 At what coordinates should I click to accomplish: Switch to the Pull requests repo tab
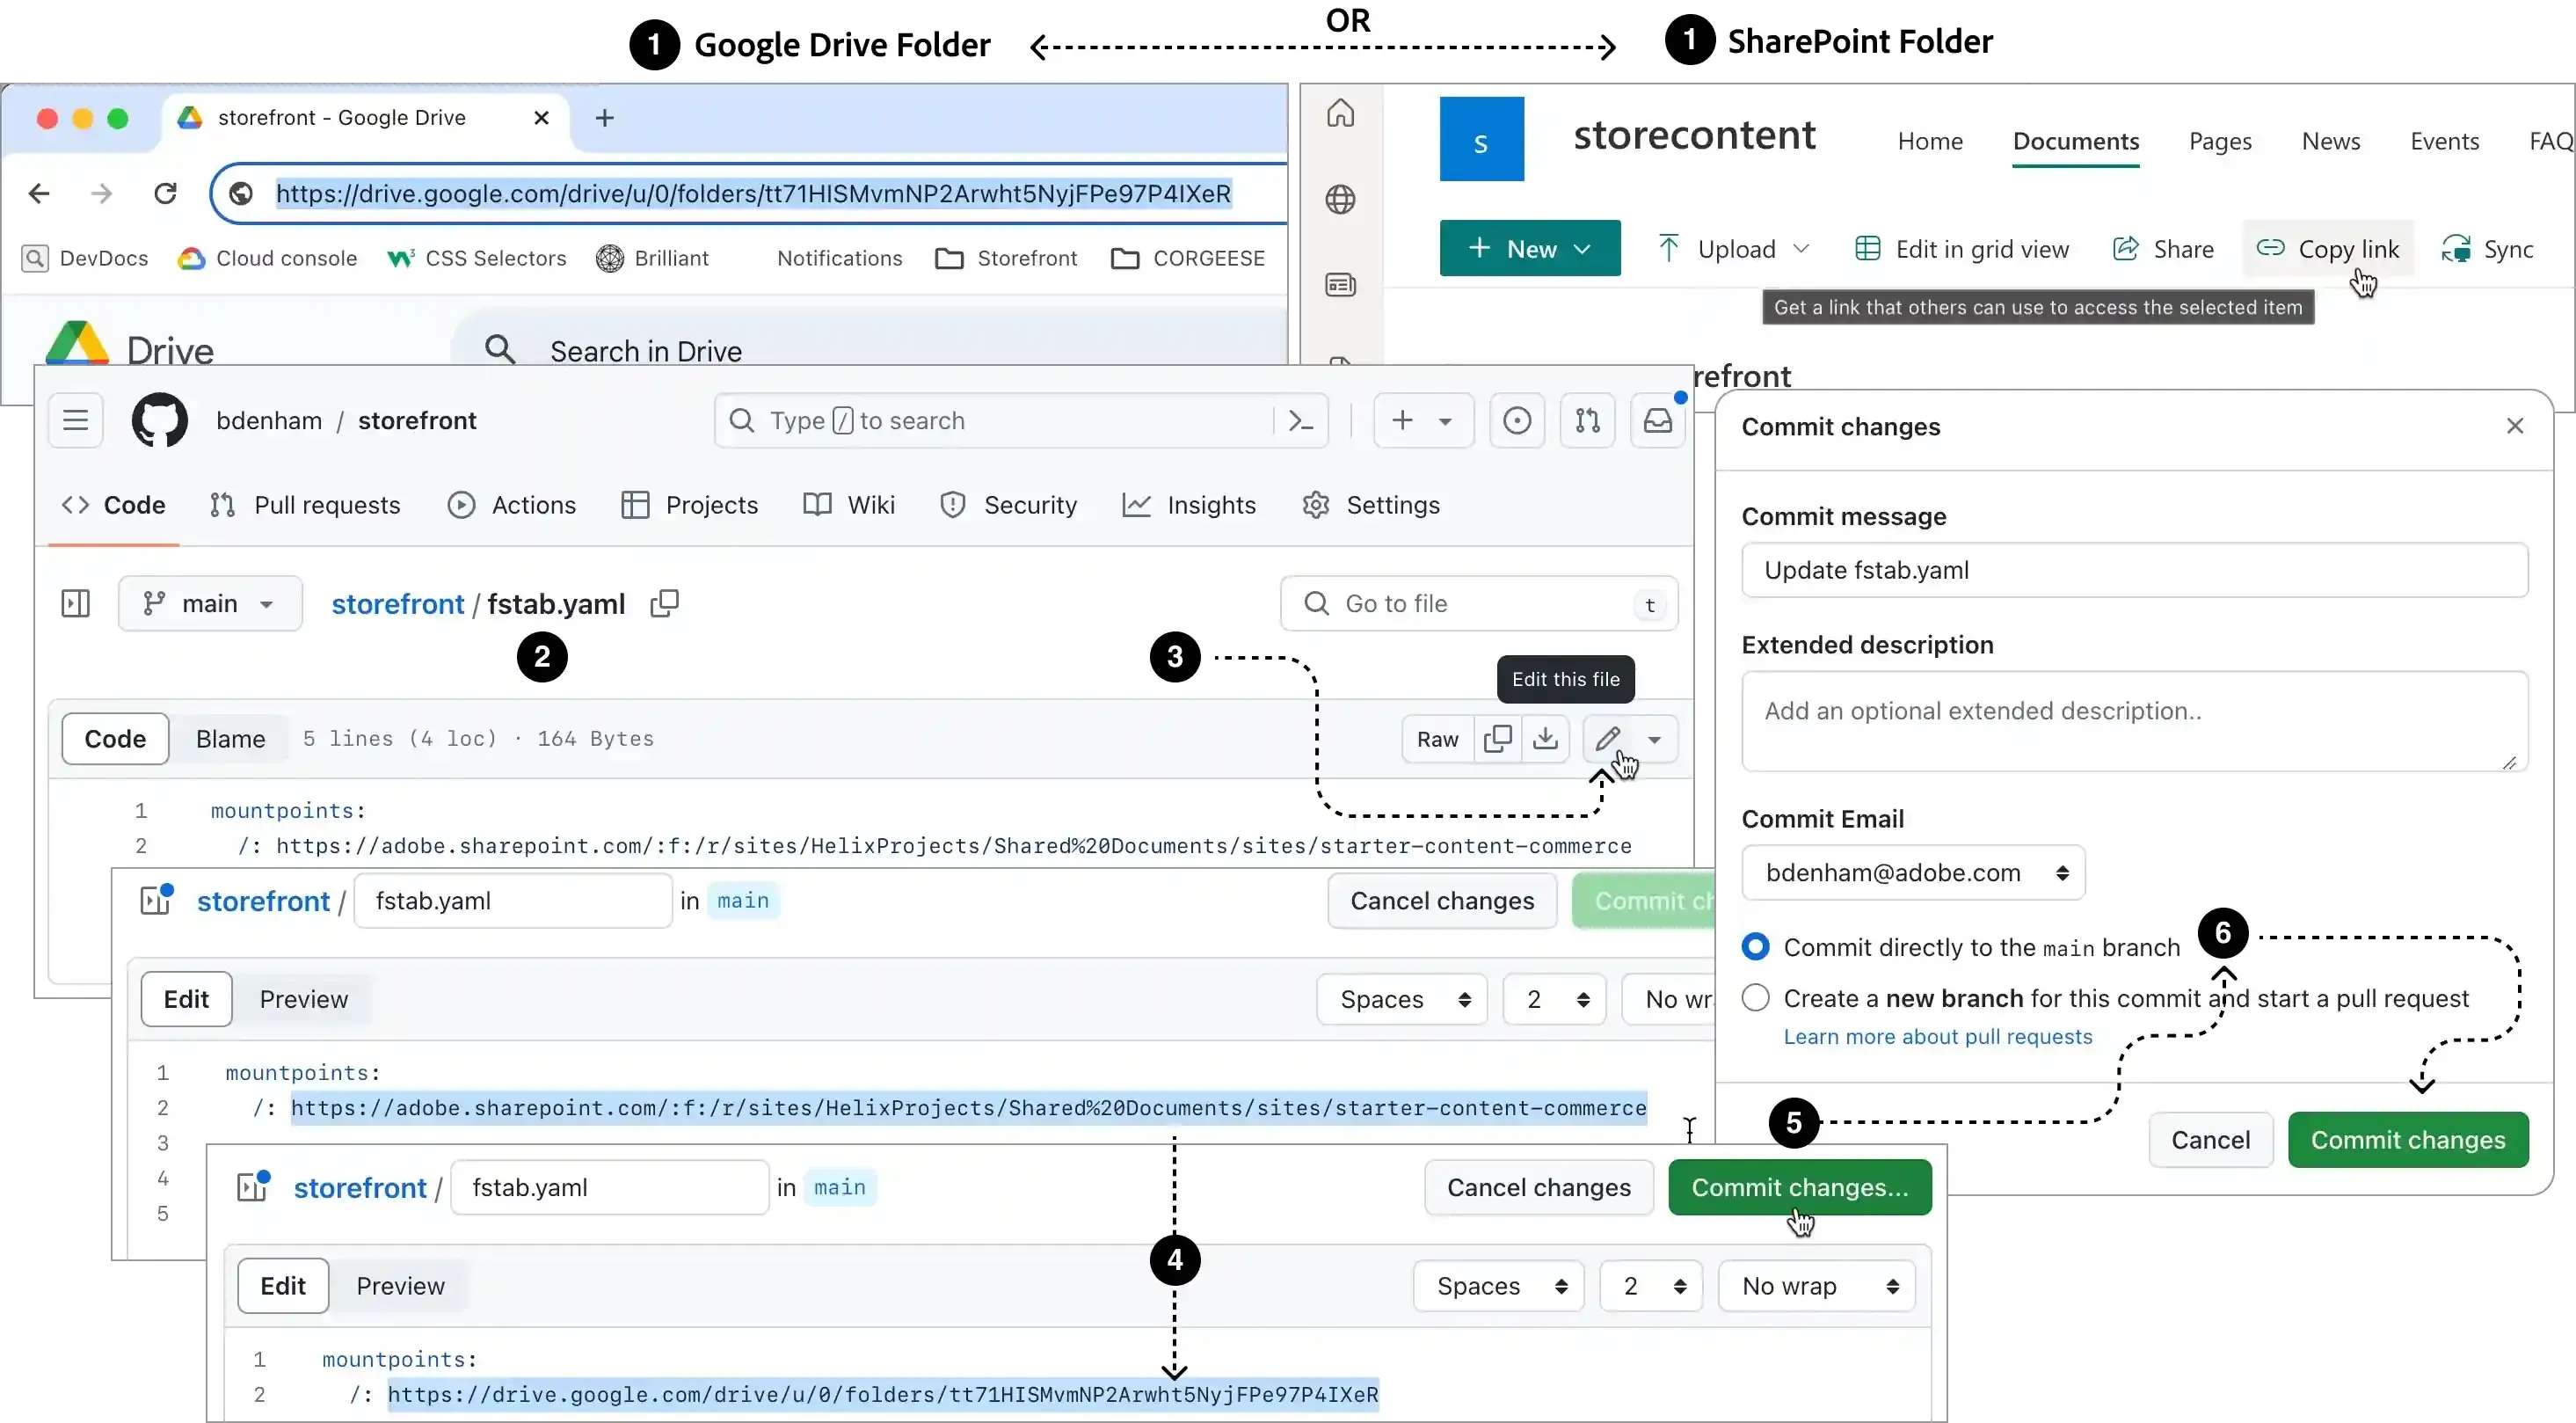point(305,505)
